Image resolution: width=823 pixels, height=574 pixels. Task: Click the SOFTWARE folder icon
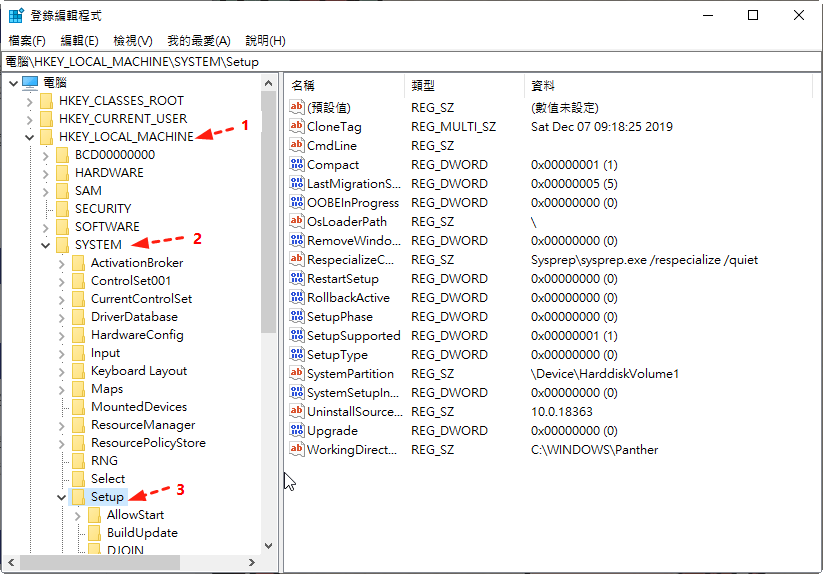click(62, 227)
